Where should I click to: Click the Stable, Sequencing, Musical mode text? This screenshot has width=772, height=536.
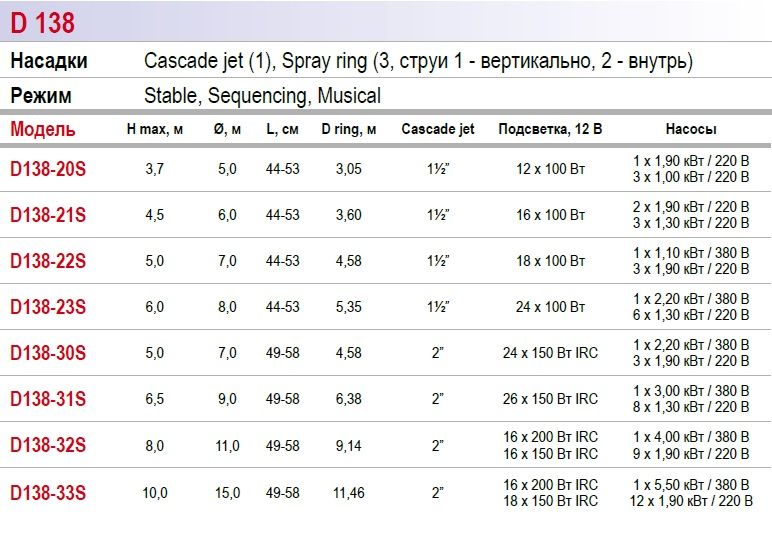[x=262, y=96]
